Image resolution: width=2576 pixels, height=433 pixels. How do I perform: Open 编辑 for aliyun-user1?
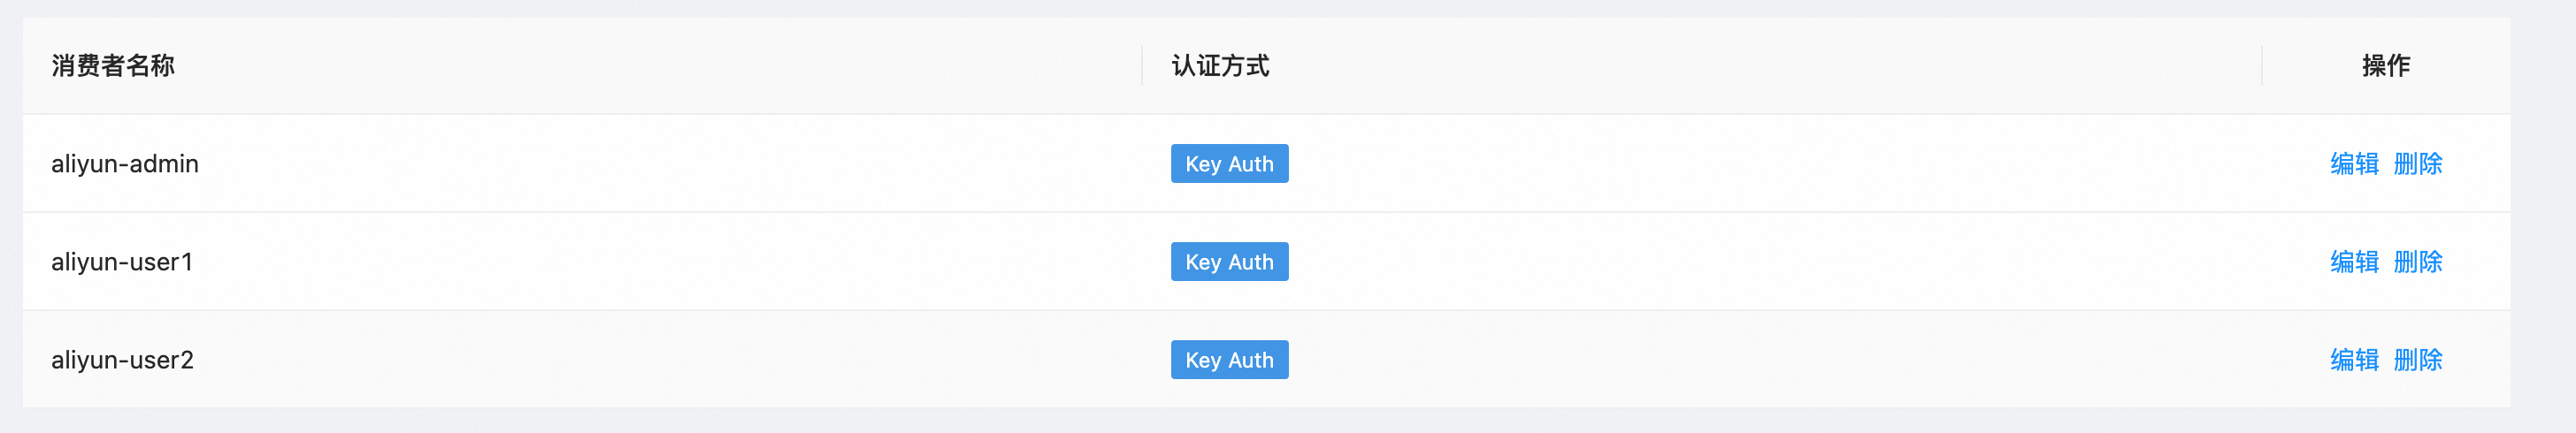pos(2354,262)
